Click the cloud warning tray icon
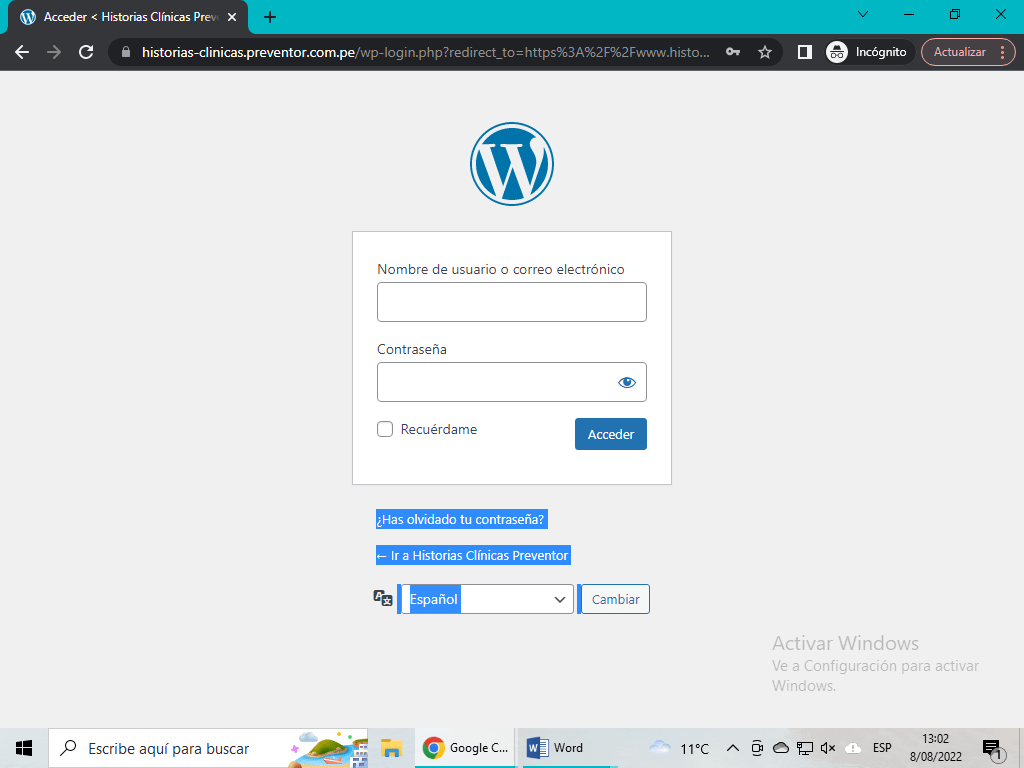1024x768 pixels. pyautogui.click(x=852, y=748)
